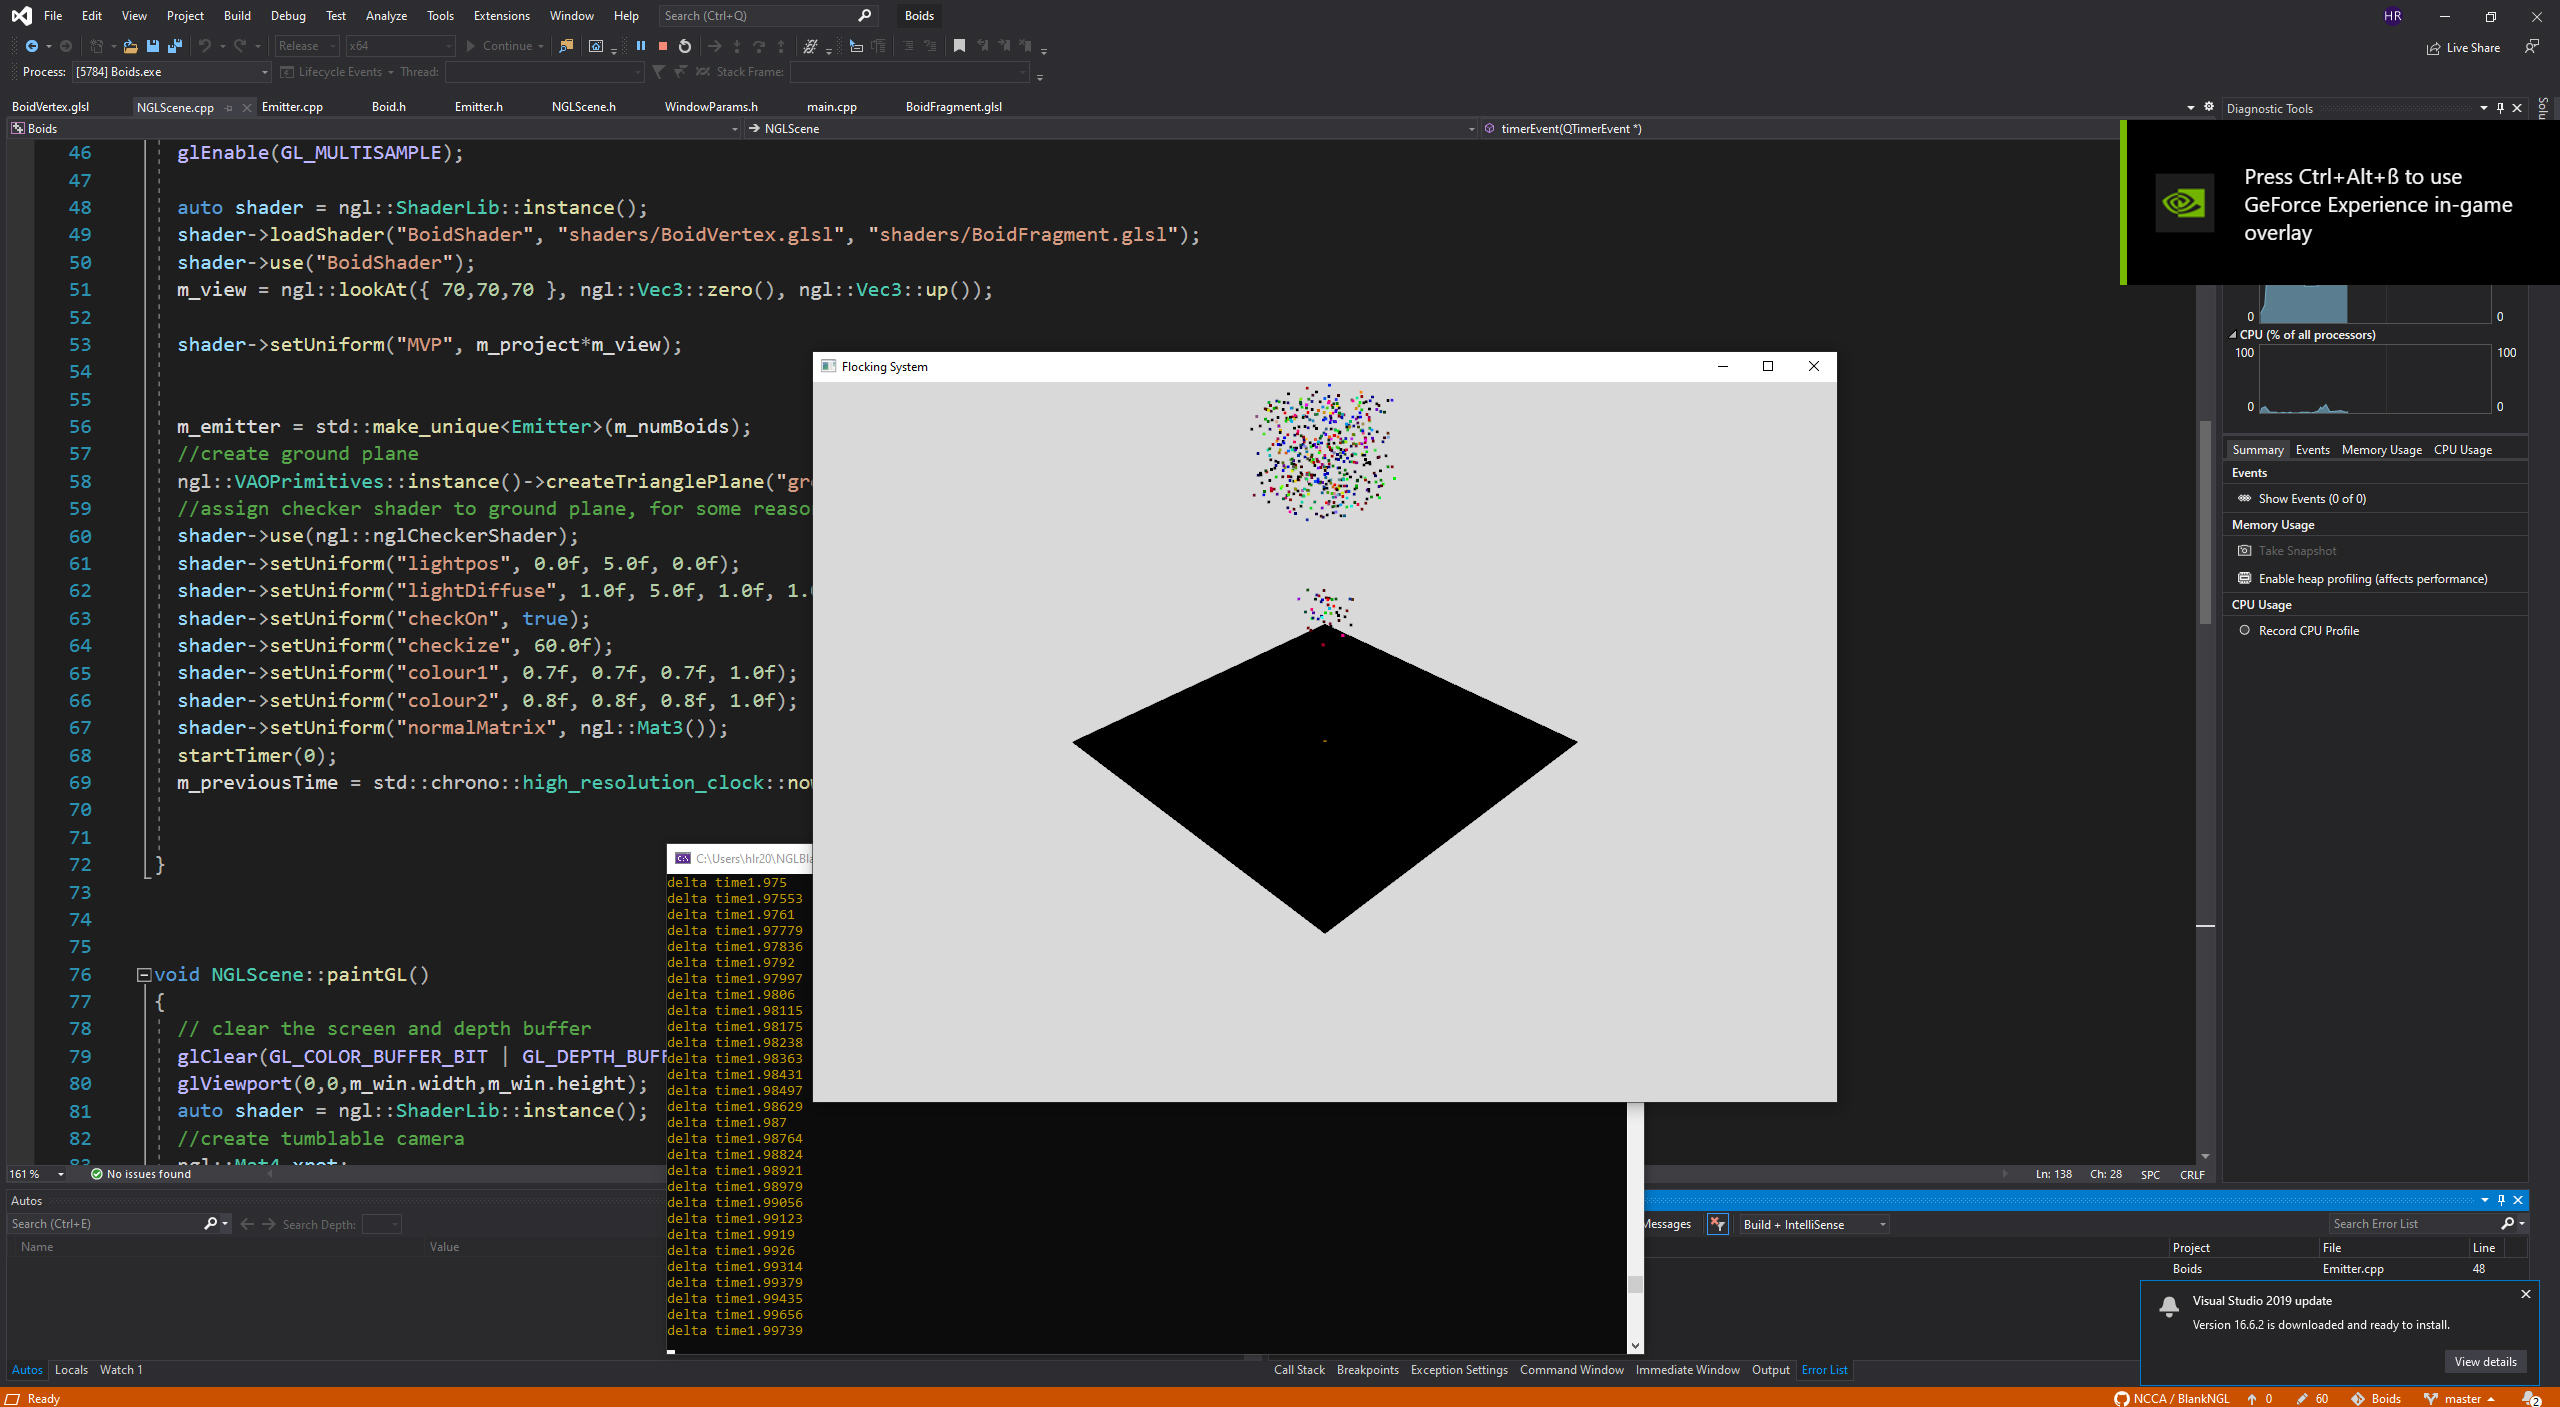Open the Extensions menu
The width and height of the screenshot is (2560, 1407).
tap(502, 15)
